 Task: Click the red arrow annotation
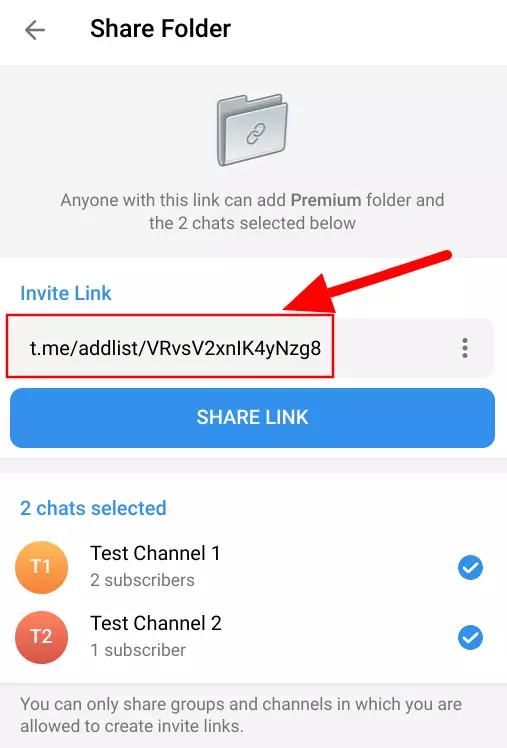(367, 281)
